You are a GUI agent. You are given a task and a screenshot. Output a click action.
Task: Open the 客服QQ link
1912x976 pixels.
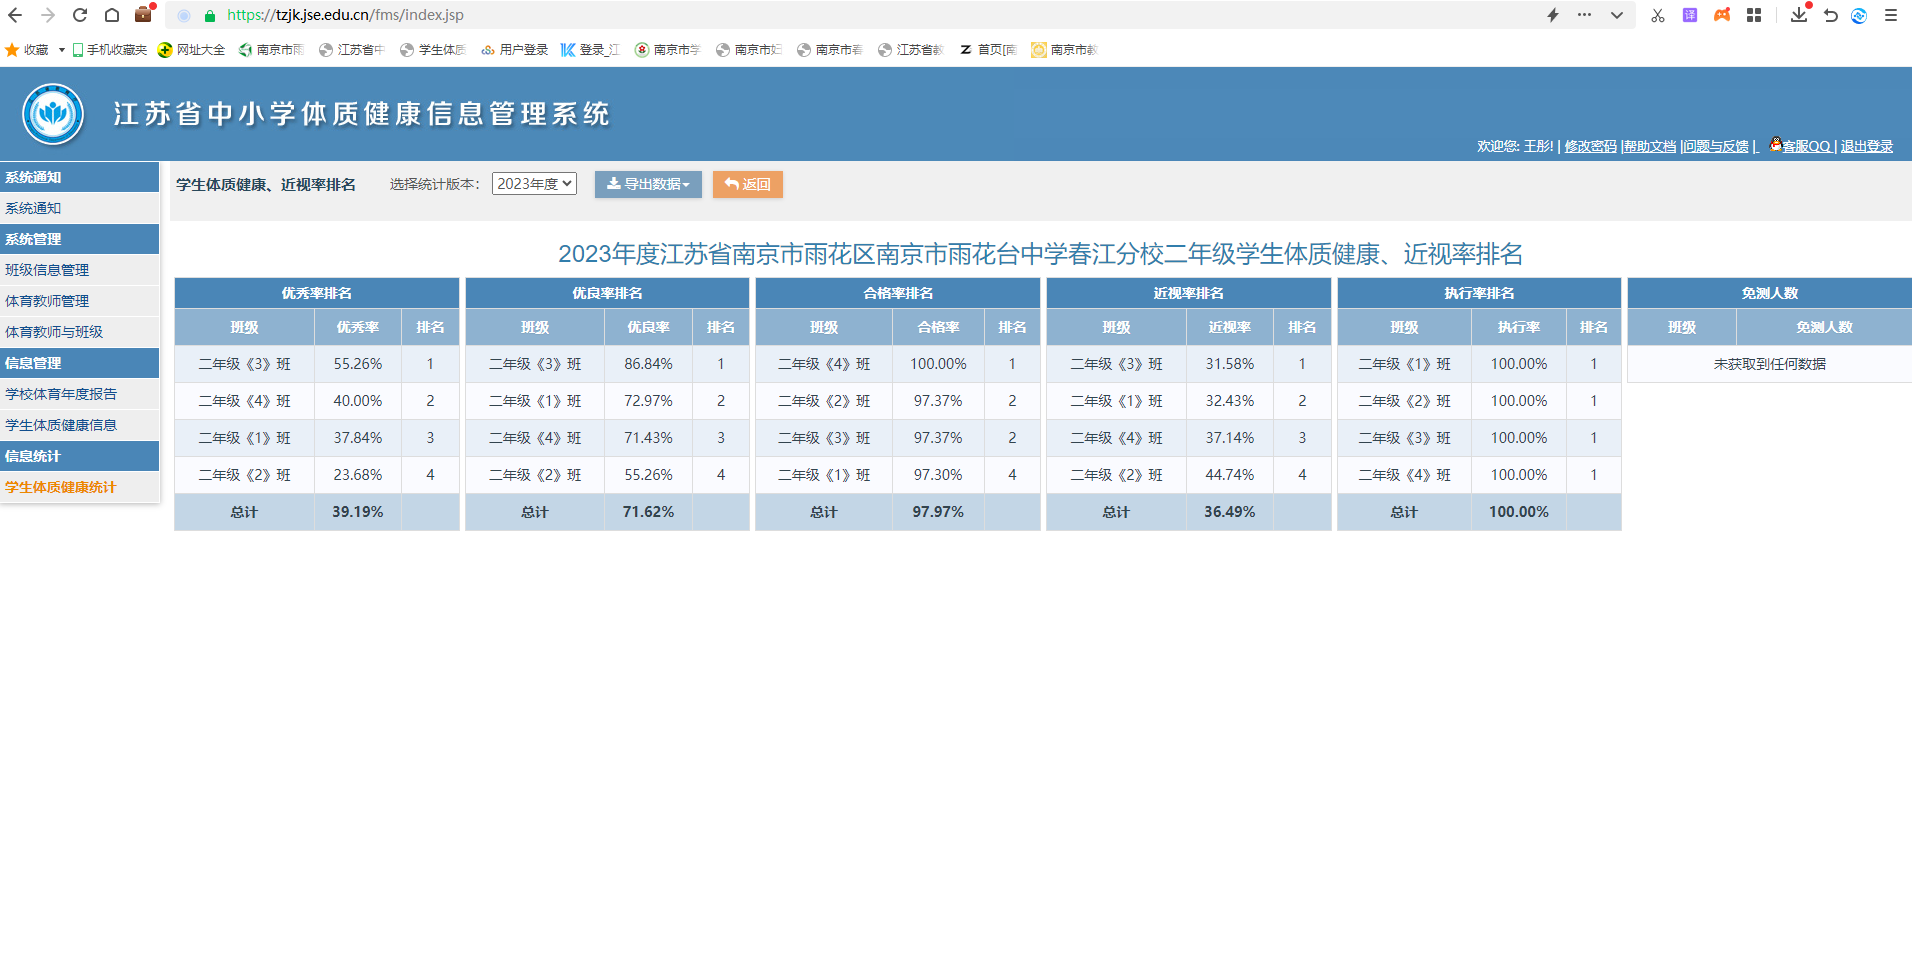click(1806, 146)
